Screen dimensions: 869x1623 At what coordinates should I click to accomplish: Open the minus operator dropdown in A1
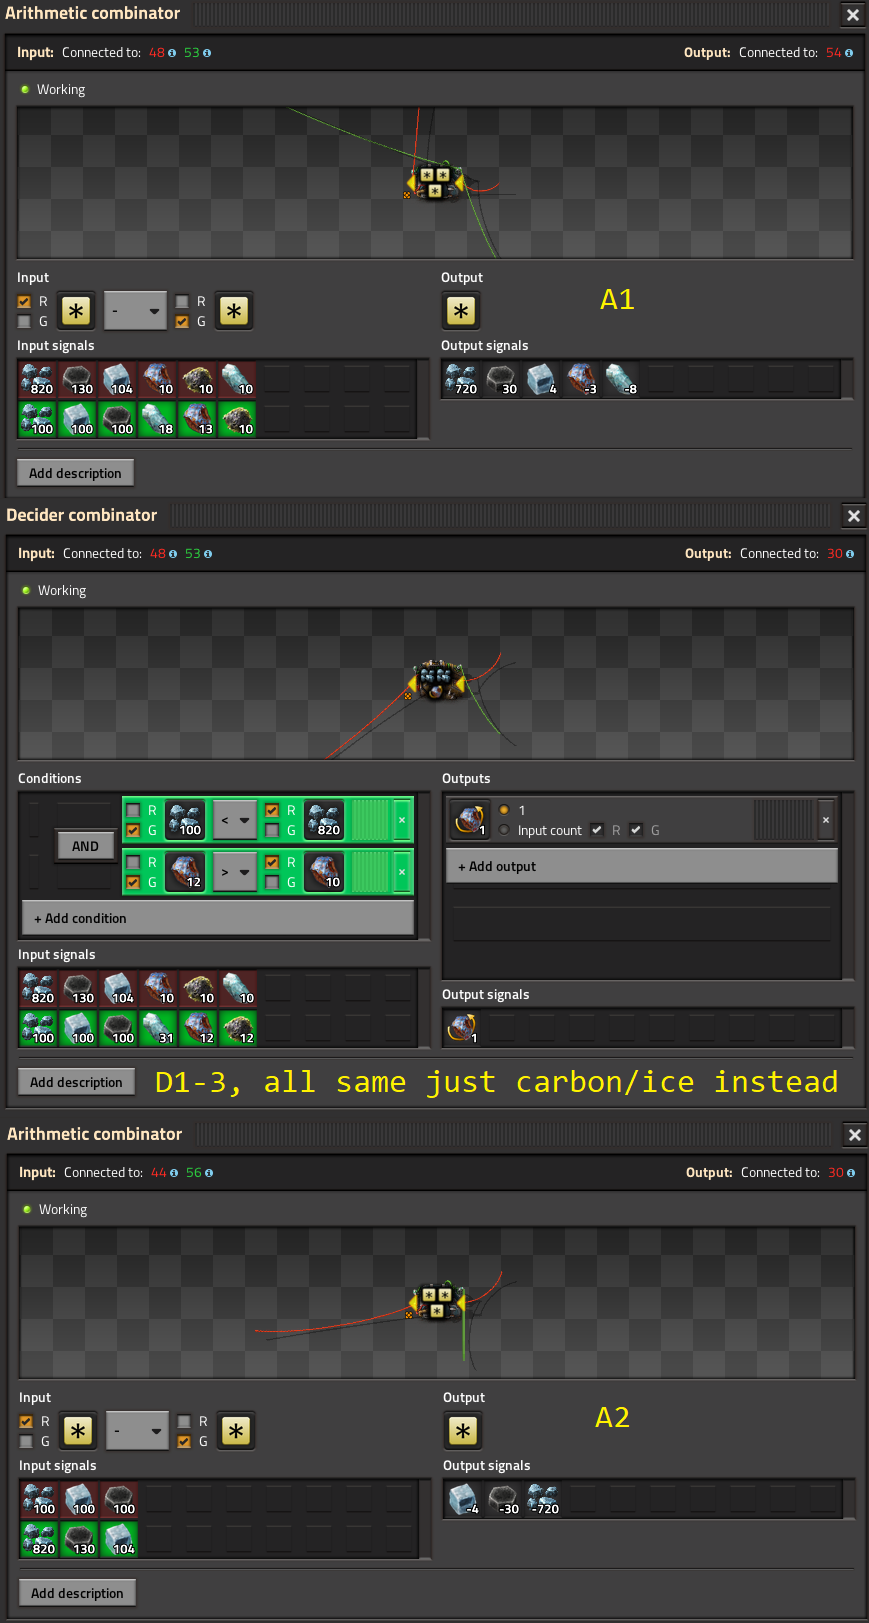click(135, 311)
